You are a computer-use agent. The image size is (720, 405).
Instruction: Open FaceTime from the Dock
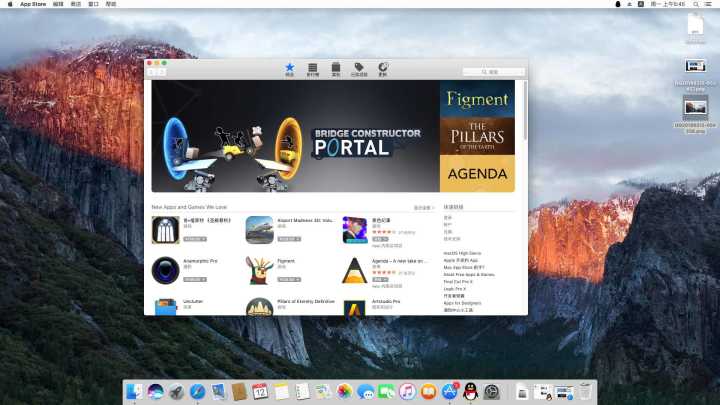(386, 392)
